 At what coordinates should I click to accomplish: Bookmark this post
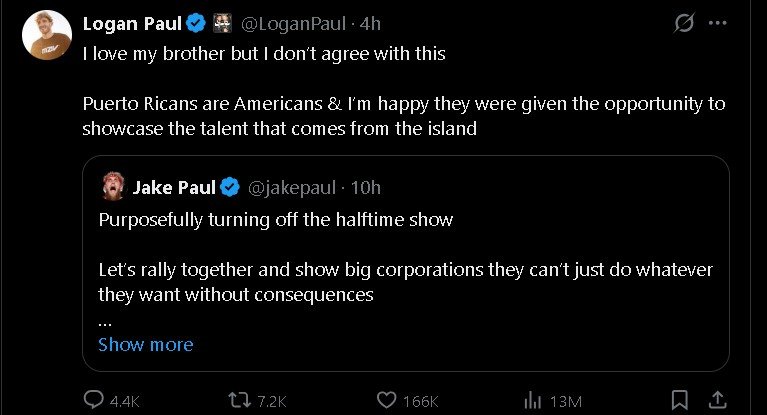click(x=679, y=400)
